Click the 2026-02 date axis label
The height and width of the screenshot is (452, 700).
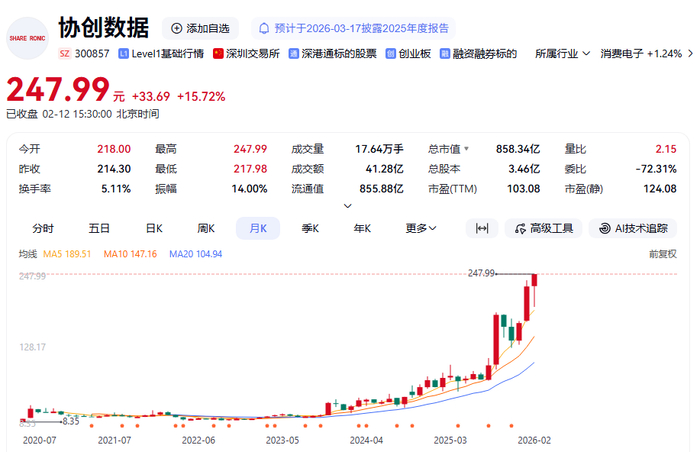[x=534, y=440]
